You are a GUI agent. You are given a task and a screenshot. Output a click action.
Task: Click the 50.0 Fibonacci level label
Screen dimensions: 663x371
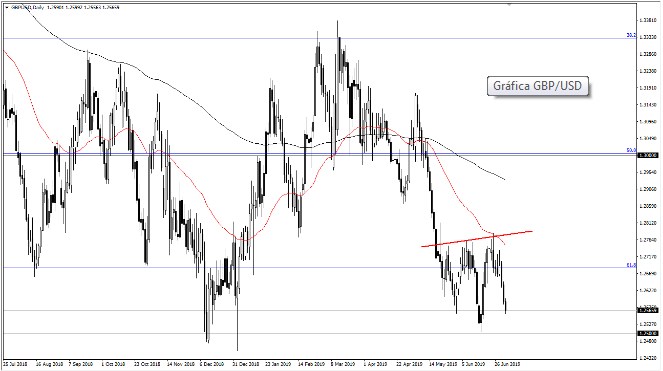631,150
